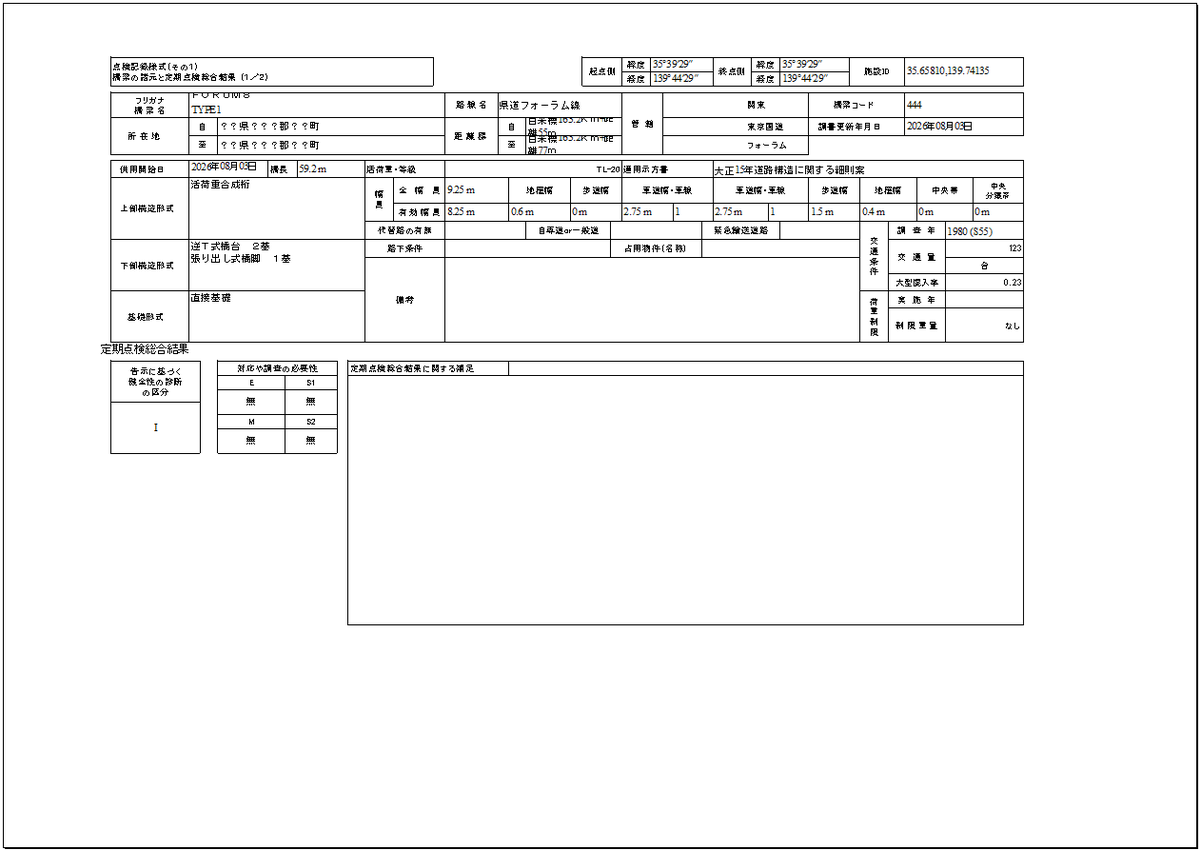
Task: Click the 距離標 label cell
Action: pos(470,135)
